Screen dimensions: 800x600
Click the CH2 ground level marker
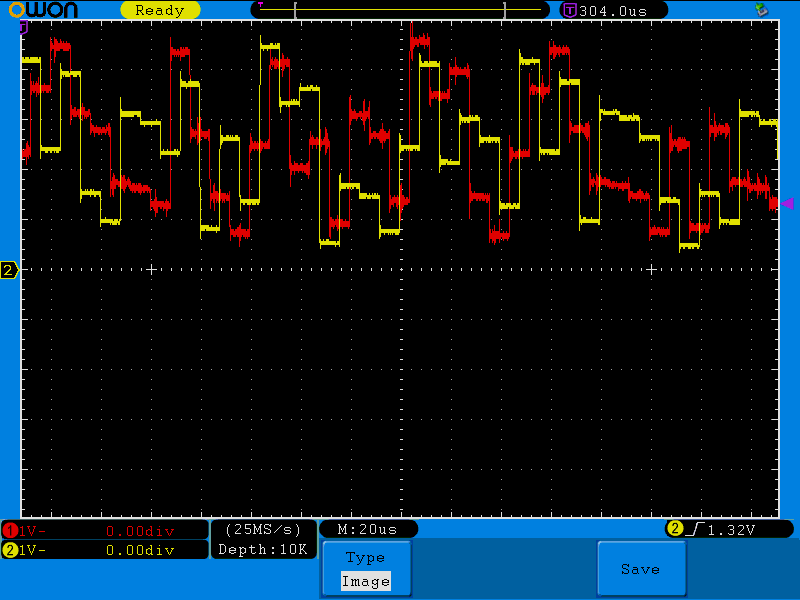coord(7,269)
